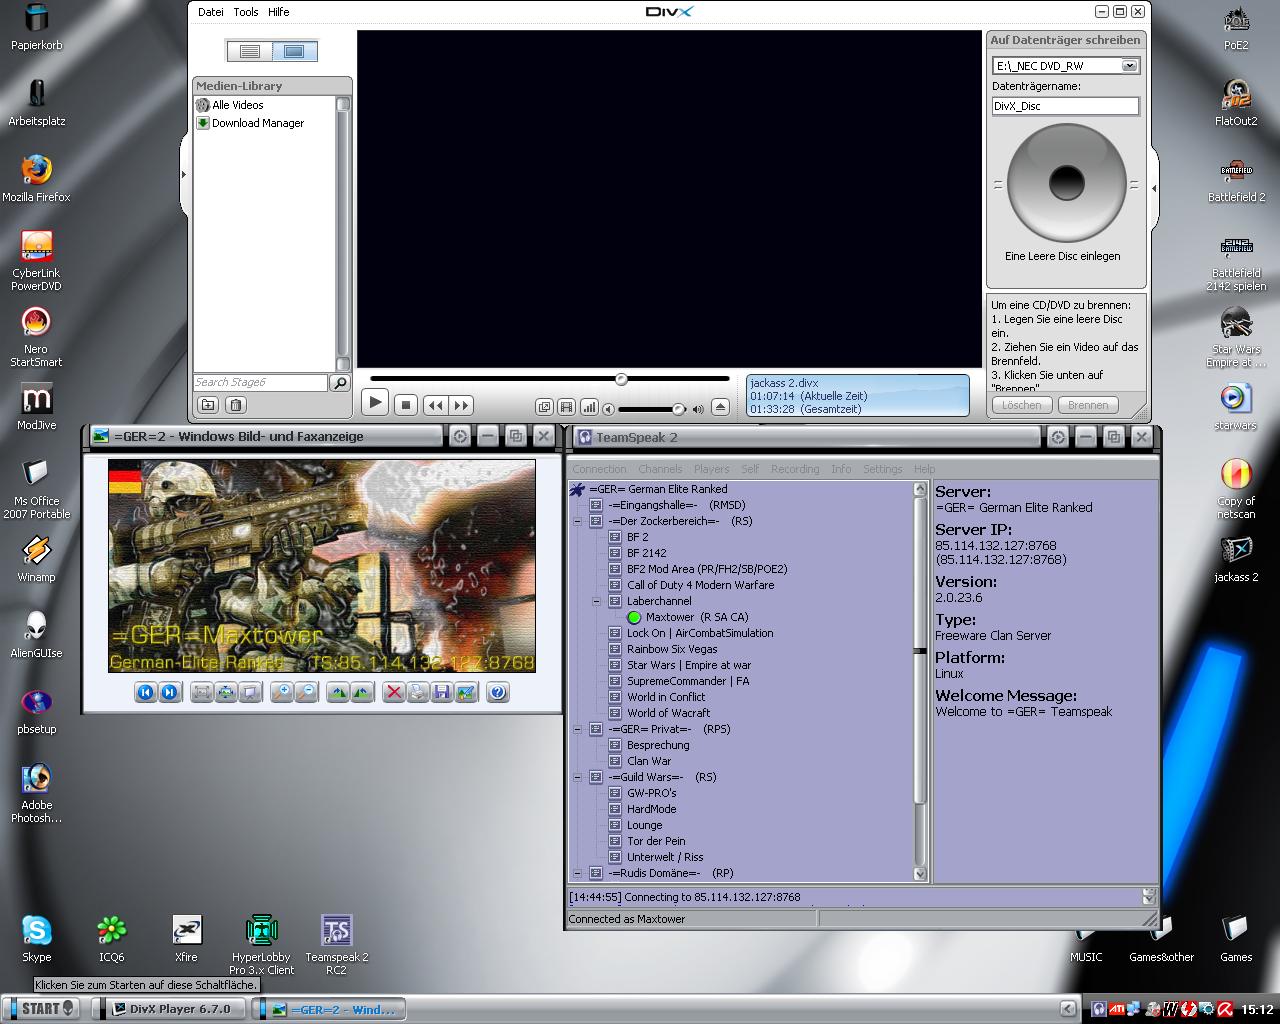This screenshot has width=1280, height=1024.
Task: Click the START button on taskbar
Action: tap(41, 1009)
